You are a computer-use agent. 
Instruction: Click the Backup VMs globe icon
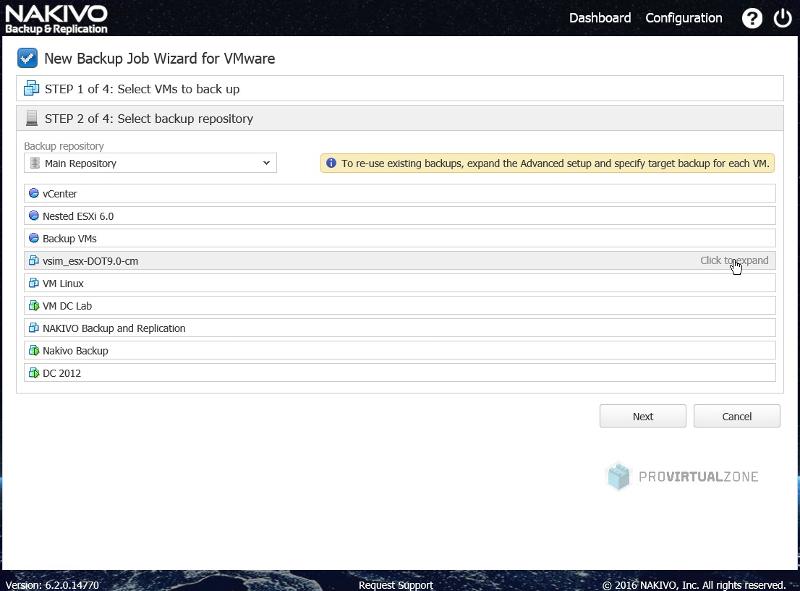[34, 238]
